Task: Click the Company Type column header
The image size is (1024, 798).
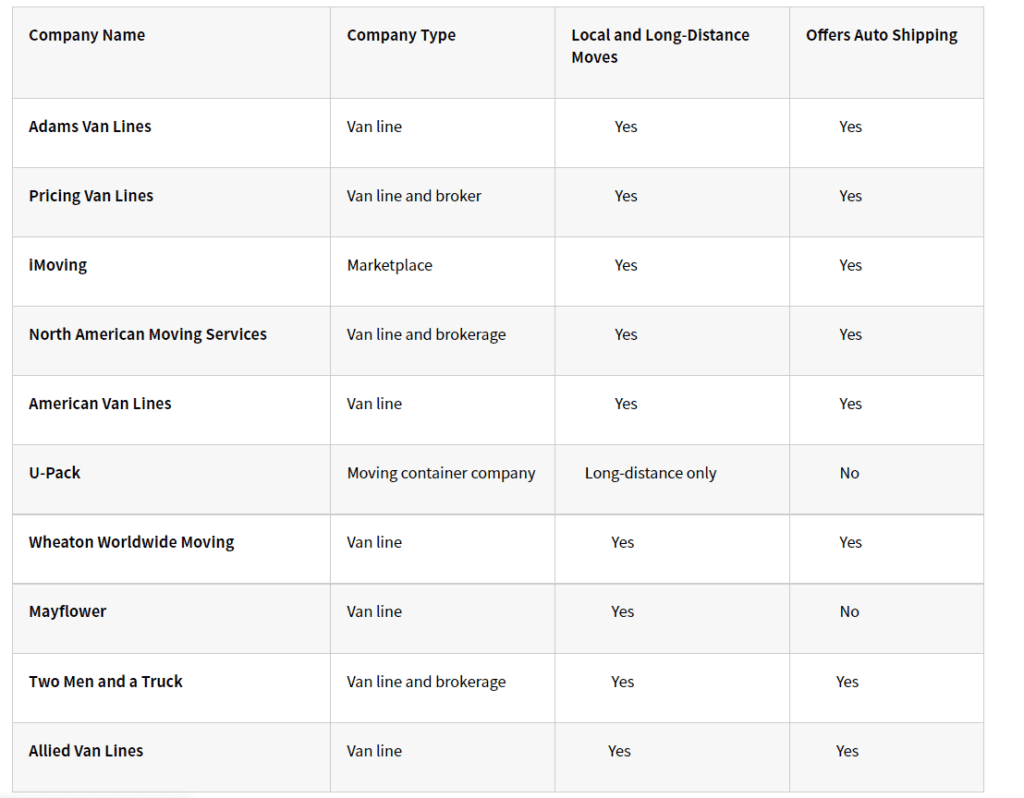Action: pyautogui.click(x=401, y=35)
